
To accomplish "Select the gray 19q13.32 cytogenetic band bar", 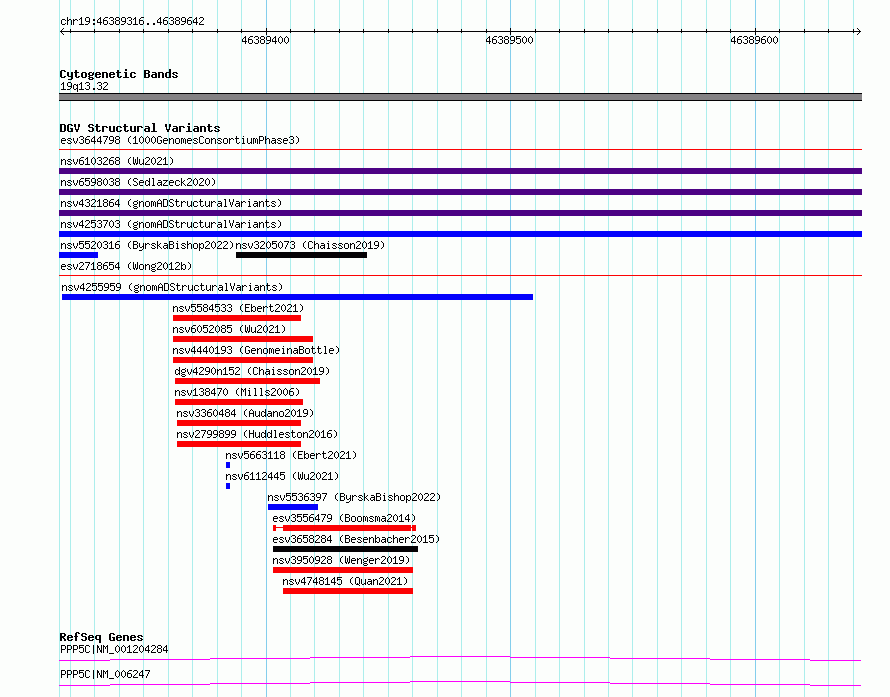I will click(x=460, y=97).
